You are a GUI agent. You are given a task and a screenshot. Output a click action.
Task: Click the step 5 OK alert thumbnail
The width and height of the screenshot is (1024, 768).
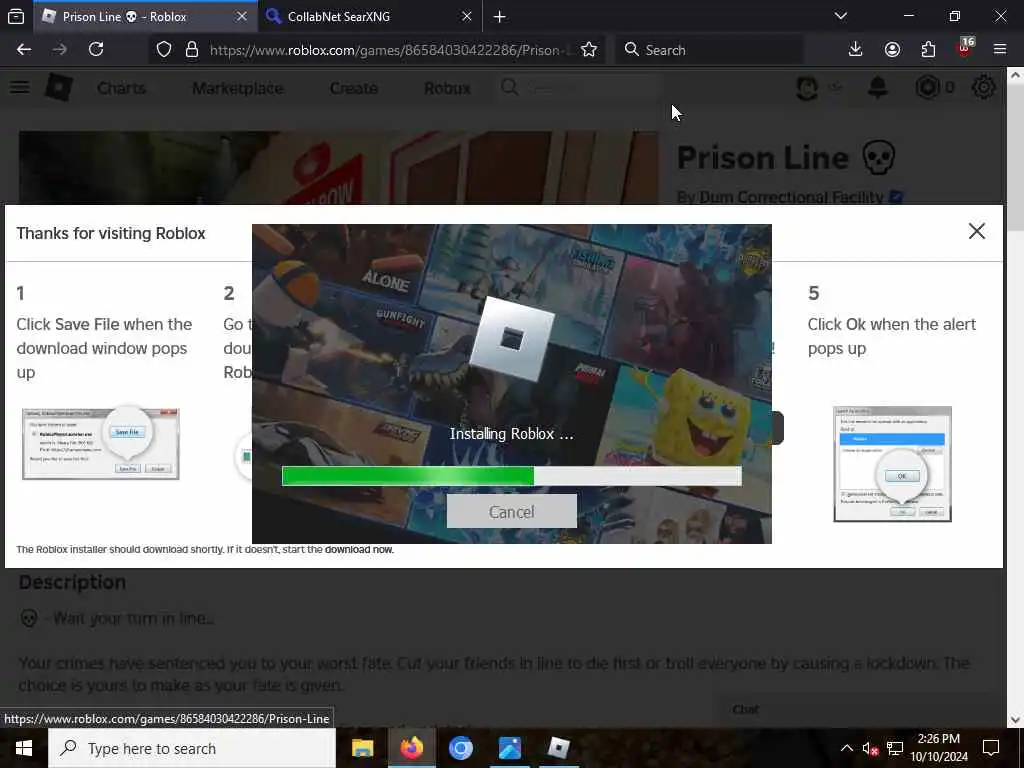(x=892, y=464)
